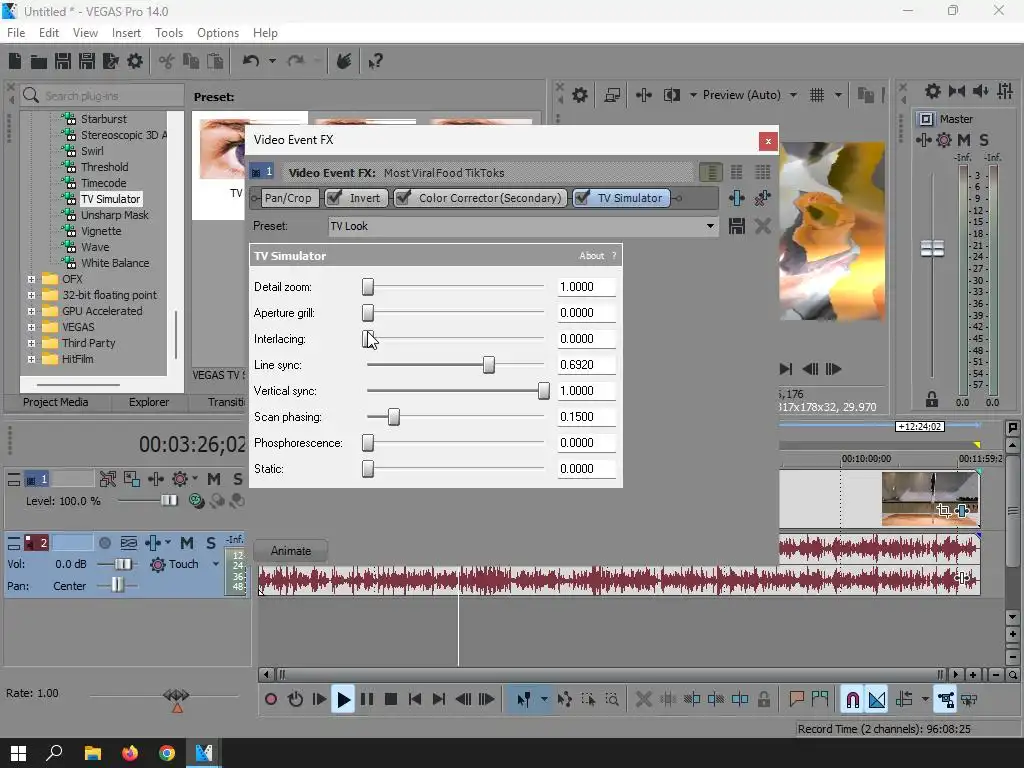Solo video track 1
This screenshot has height=768, width=1024.
click(x=238, y=479)
